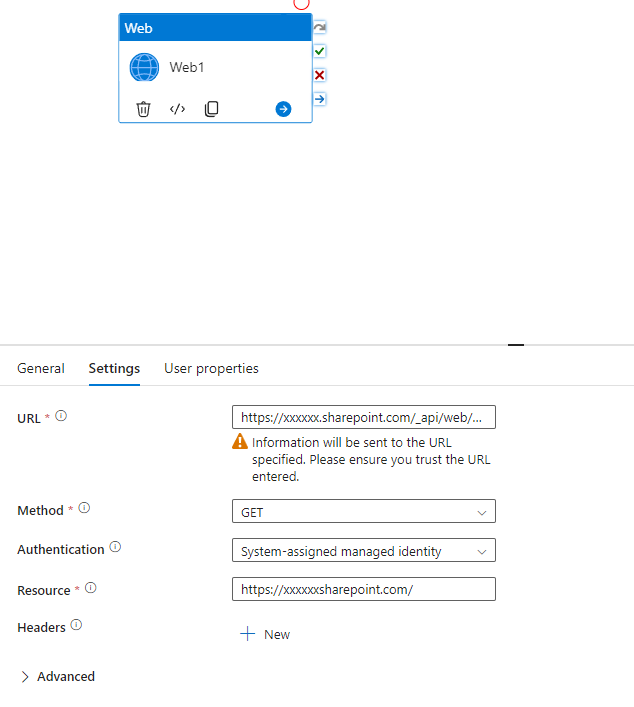634x707 pixels.
Task: Clone the Web1 activity with copy icon
Action: click(211, 109)
